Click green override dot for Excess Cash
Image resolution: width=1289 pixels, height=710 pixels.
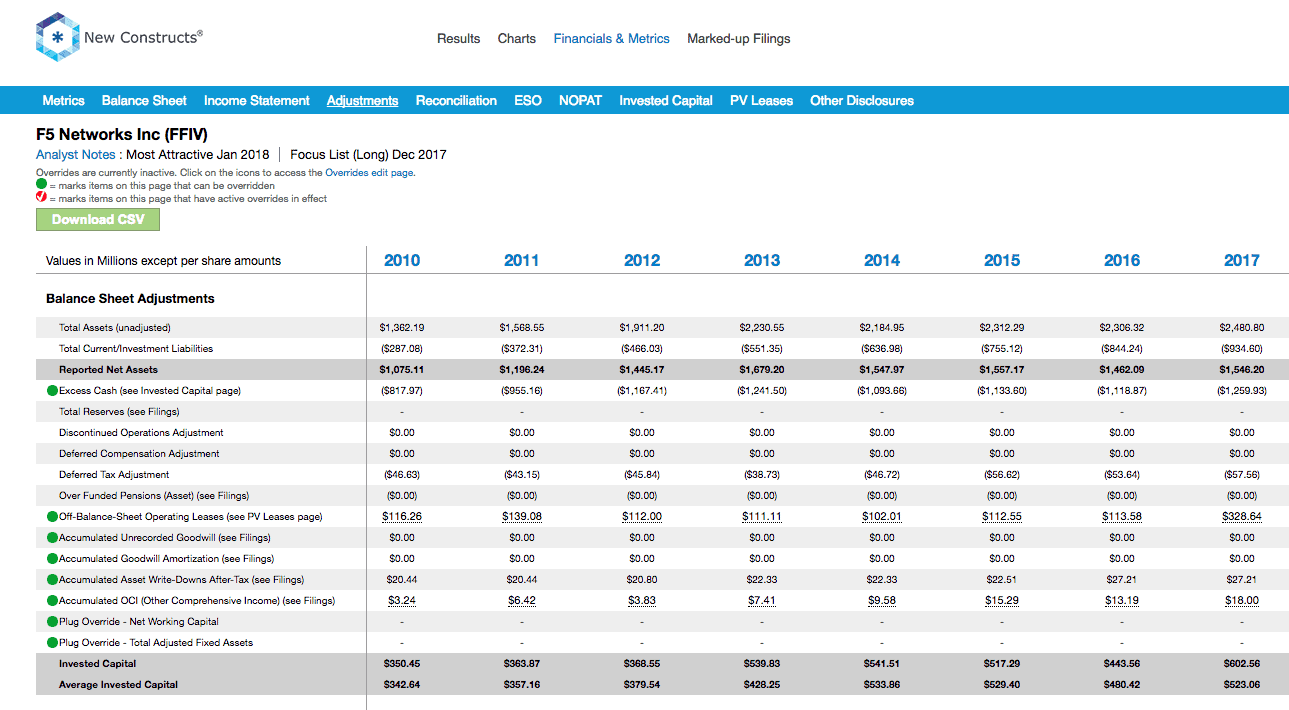(52, 391)
